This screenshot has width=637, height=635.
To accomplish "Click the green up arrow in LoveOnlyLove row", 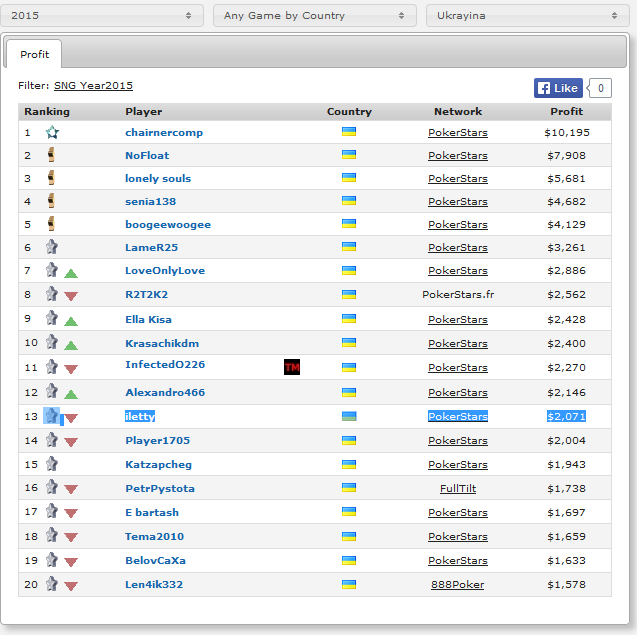I will point(71,273).
